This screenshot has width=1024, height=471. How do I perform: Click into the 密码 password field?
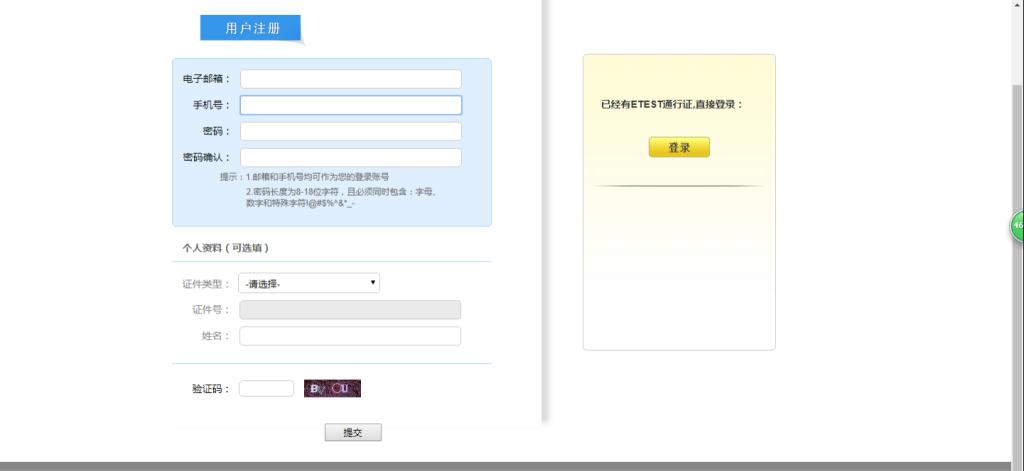(x=350, y=131)
